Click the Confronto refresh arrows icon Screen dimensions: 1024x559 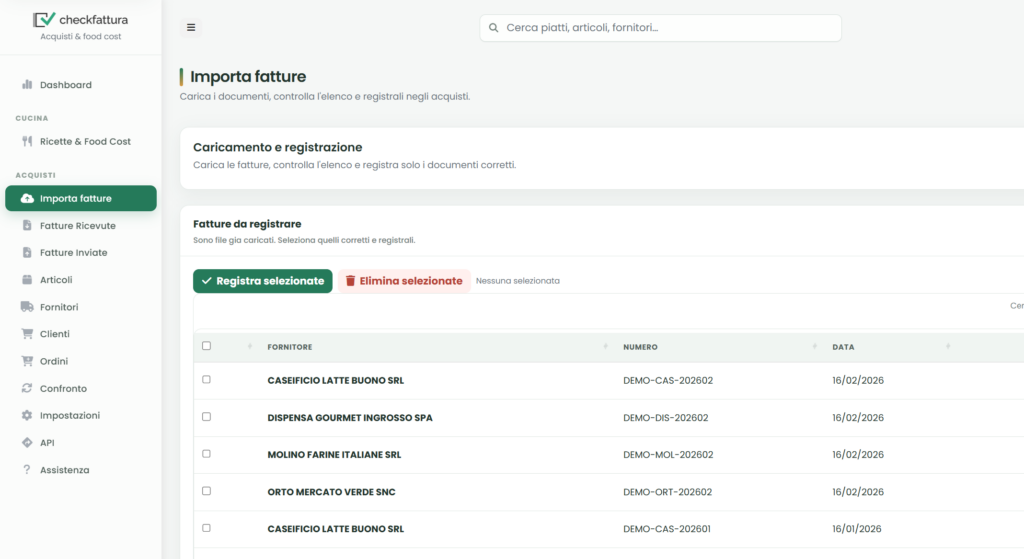click(x=27, y=388)
